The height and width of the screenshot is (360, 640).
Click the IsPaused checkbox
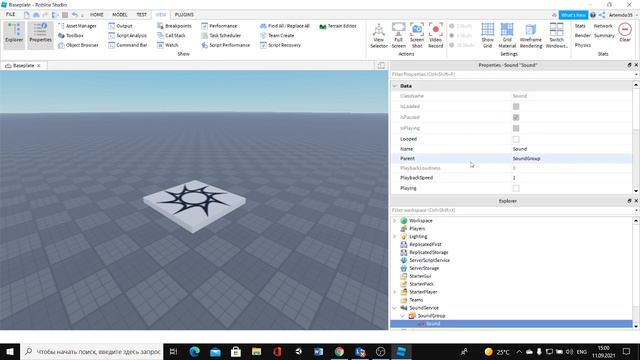[516, 117]
